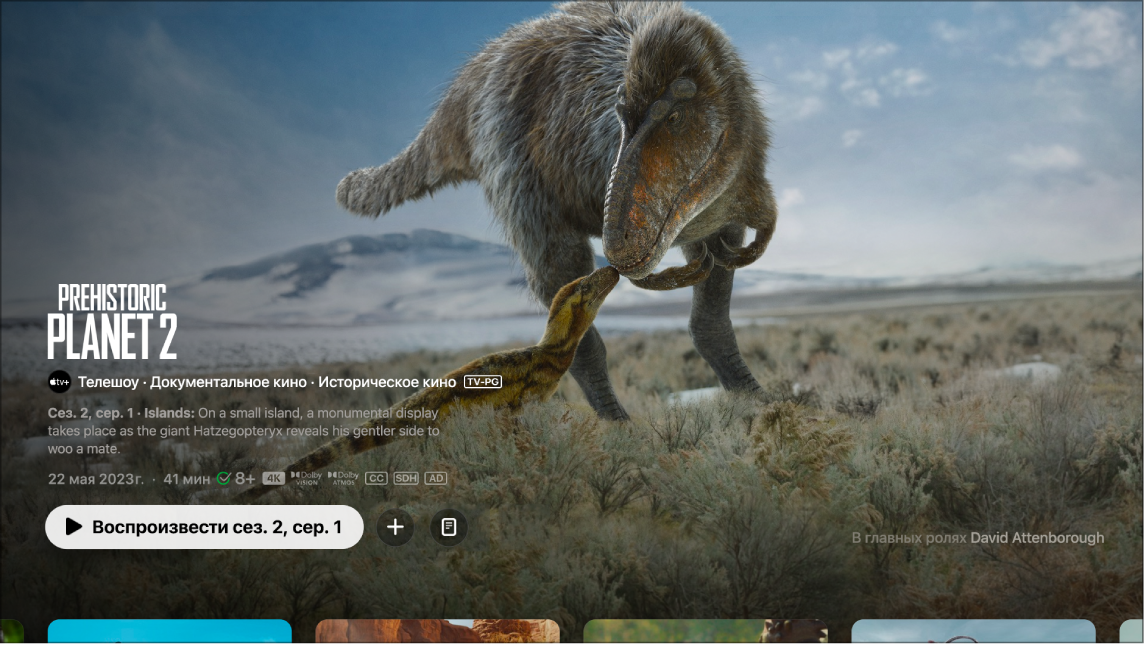The width and height of the screenshot is (1146, 646).
Task: Open David Attenborough cast link
Action: point(1037,538)
